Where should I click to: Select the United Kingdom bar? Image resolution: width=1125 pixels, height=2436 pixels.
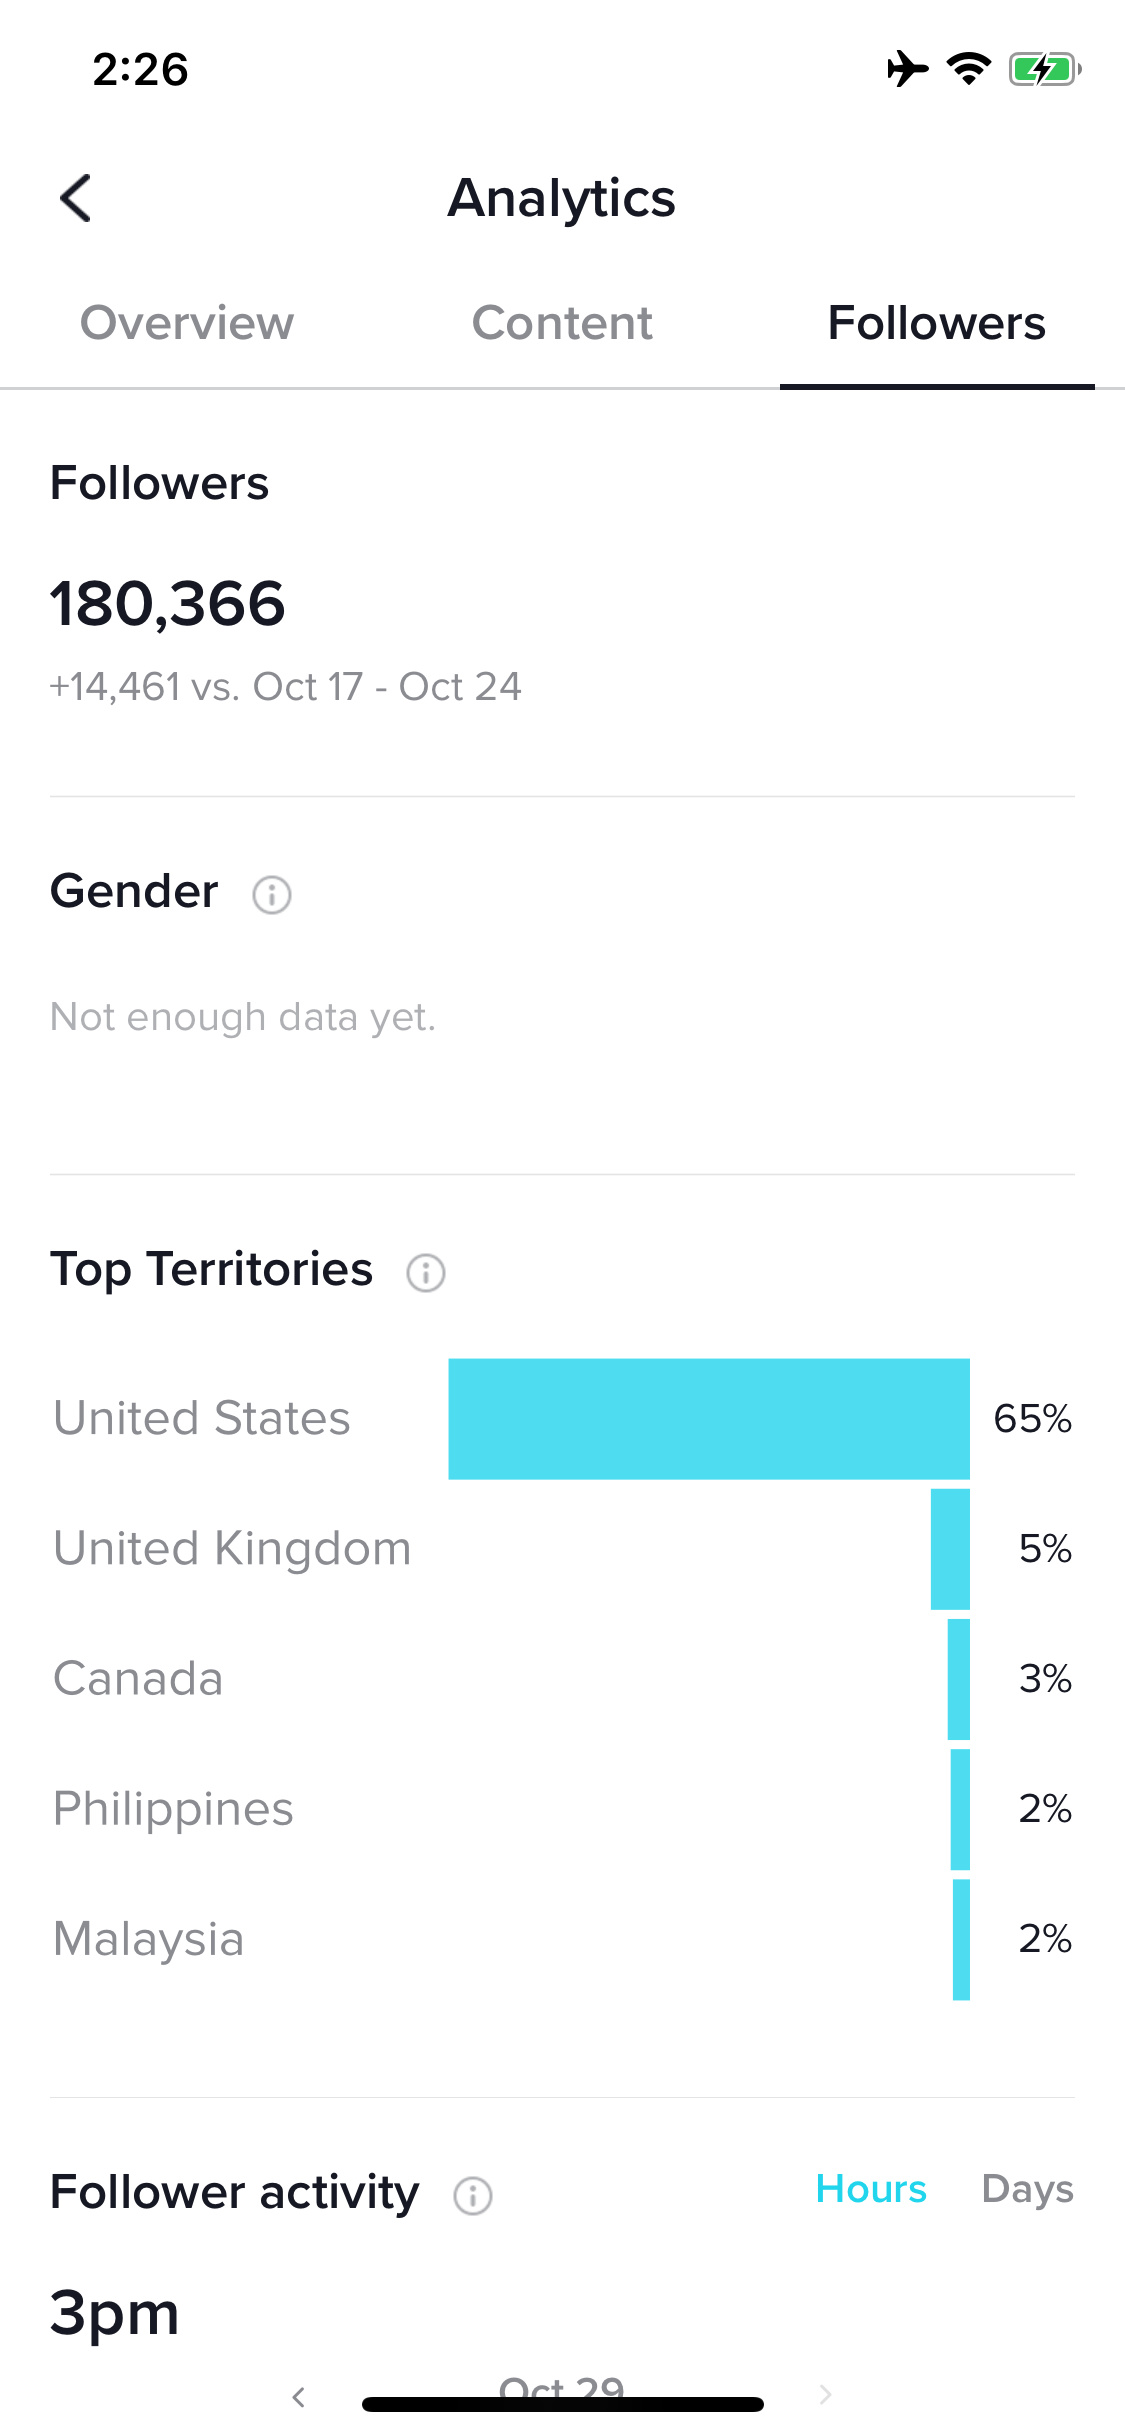(x=950, y=1549)
